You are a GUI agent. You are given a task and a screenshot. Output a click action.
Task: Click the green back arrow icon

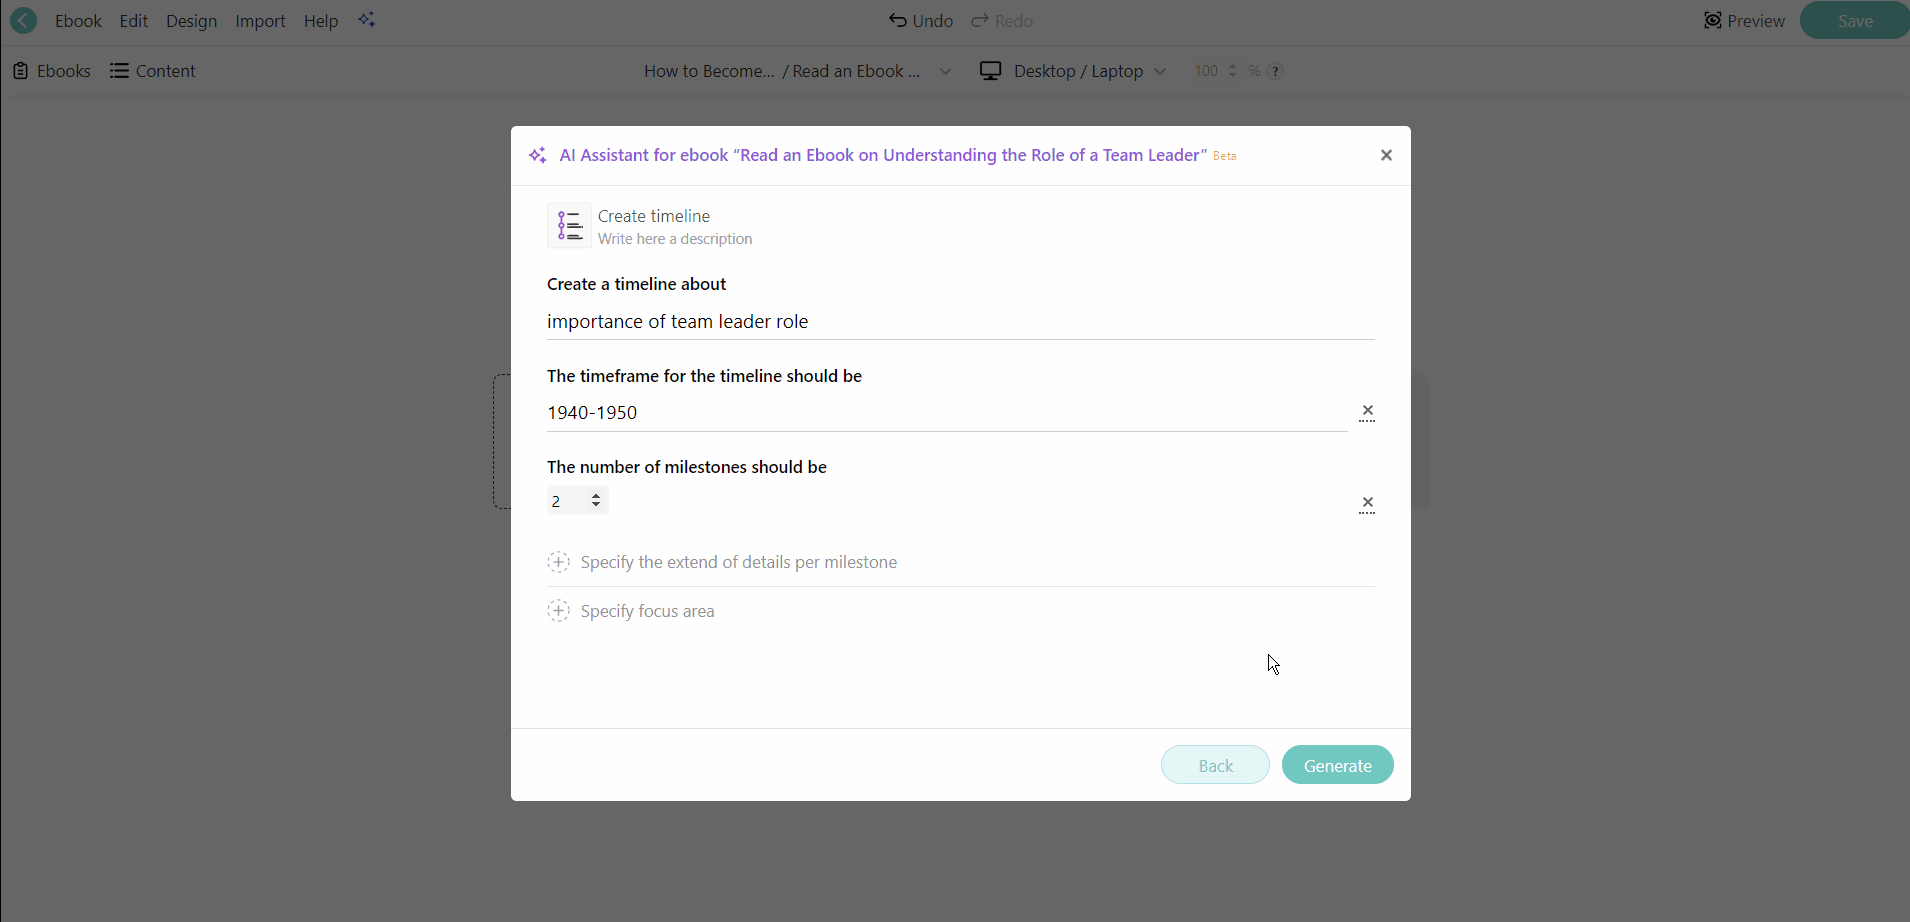tap(23, 20)
